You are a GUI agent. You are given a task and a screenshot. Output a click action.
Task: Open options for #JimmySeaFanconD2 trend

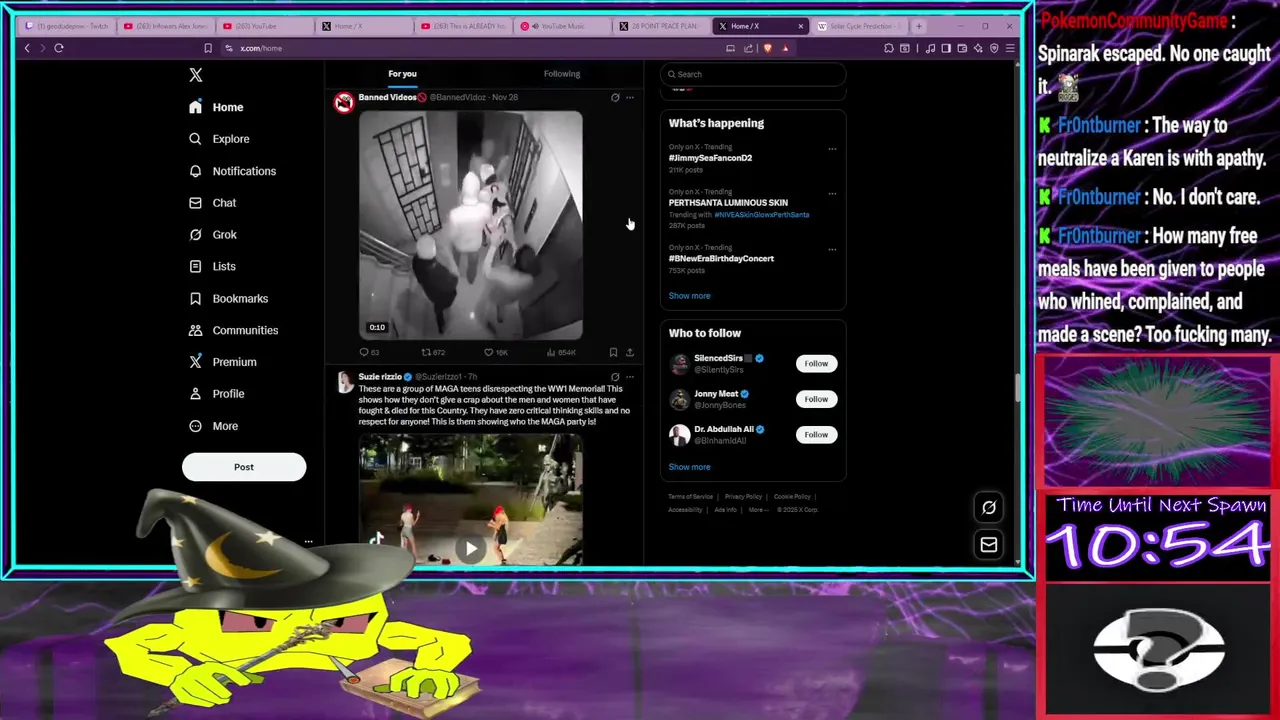pos(832,148)
